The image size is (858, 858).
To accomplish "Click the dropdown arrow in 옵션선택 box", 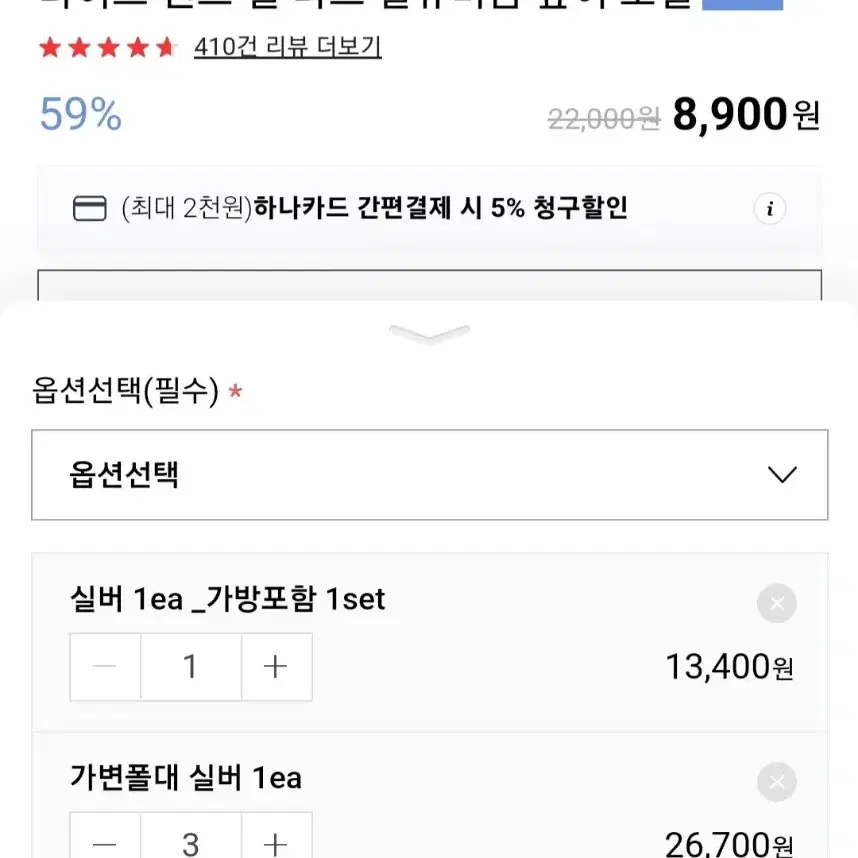I will pyautogui.click(x=782, y=474).
